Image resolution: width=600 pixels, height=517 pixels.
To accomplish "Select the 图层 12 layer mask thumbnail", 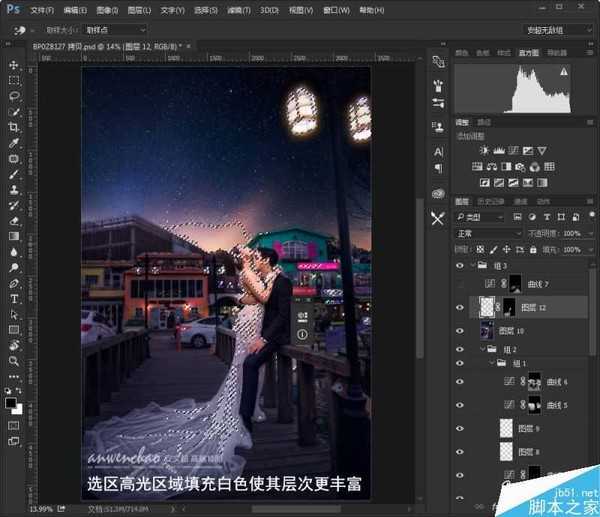I will coord(509,307).
